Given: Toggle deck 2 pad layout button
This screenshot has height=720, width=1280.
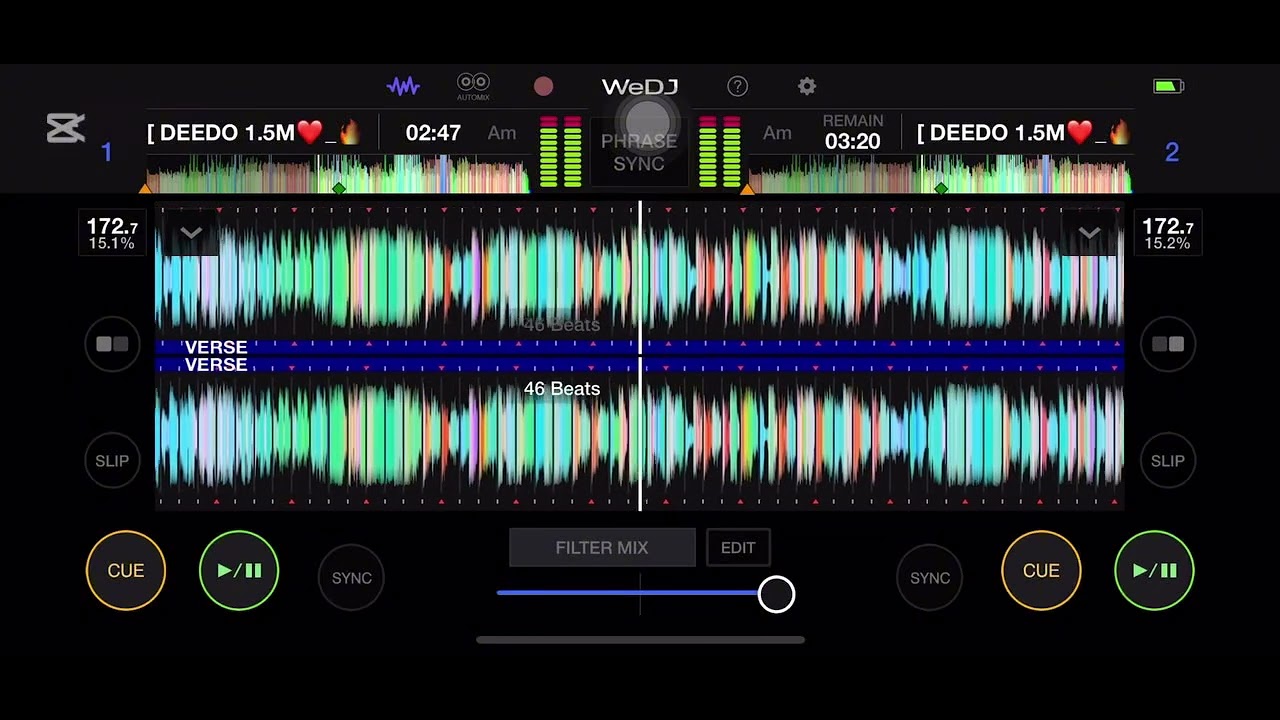Looking at the screenshot, I should pos(1168,344).
